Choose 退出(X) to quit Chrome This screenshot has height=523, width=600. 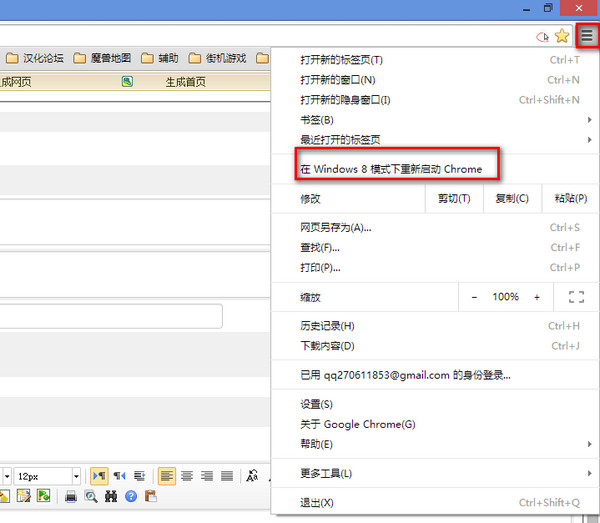click(x=435, y=502)
